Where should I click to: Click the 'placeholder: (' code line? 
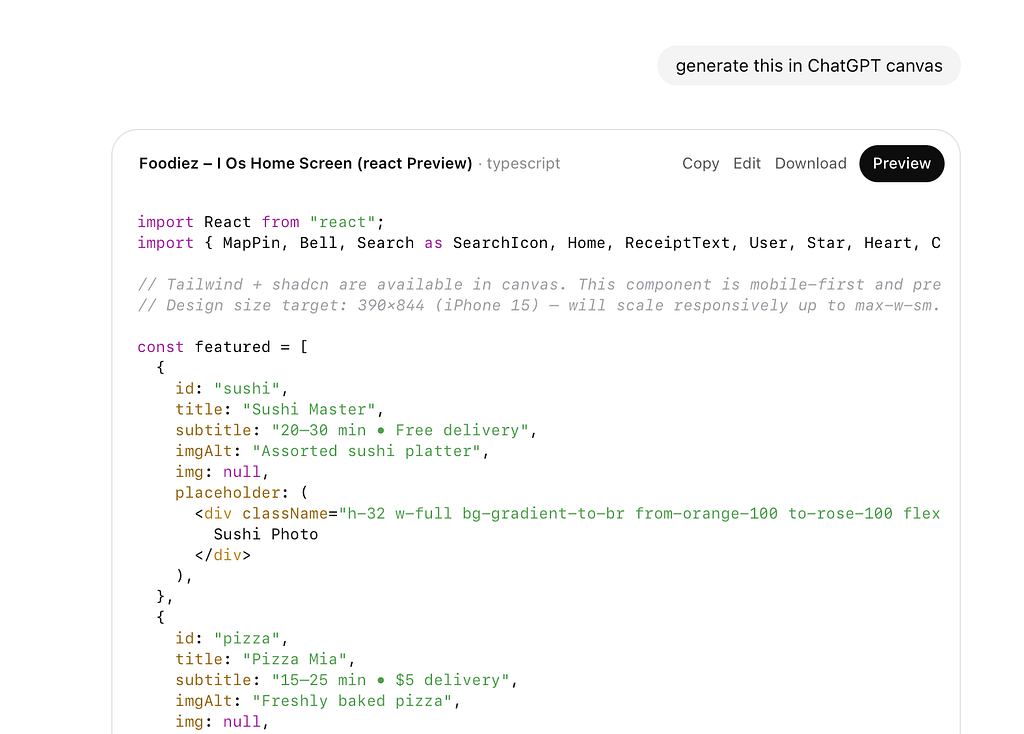coord(241,492)
